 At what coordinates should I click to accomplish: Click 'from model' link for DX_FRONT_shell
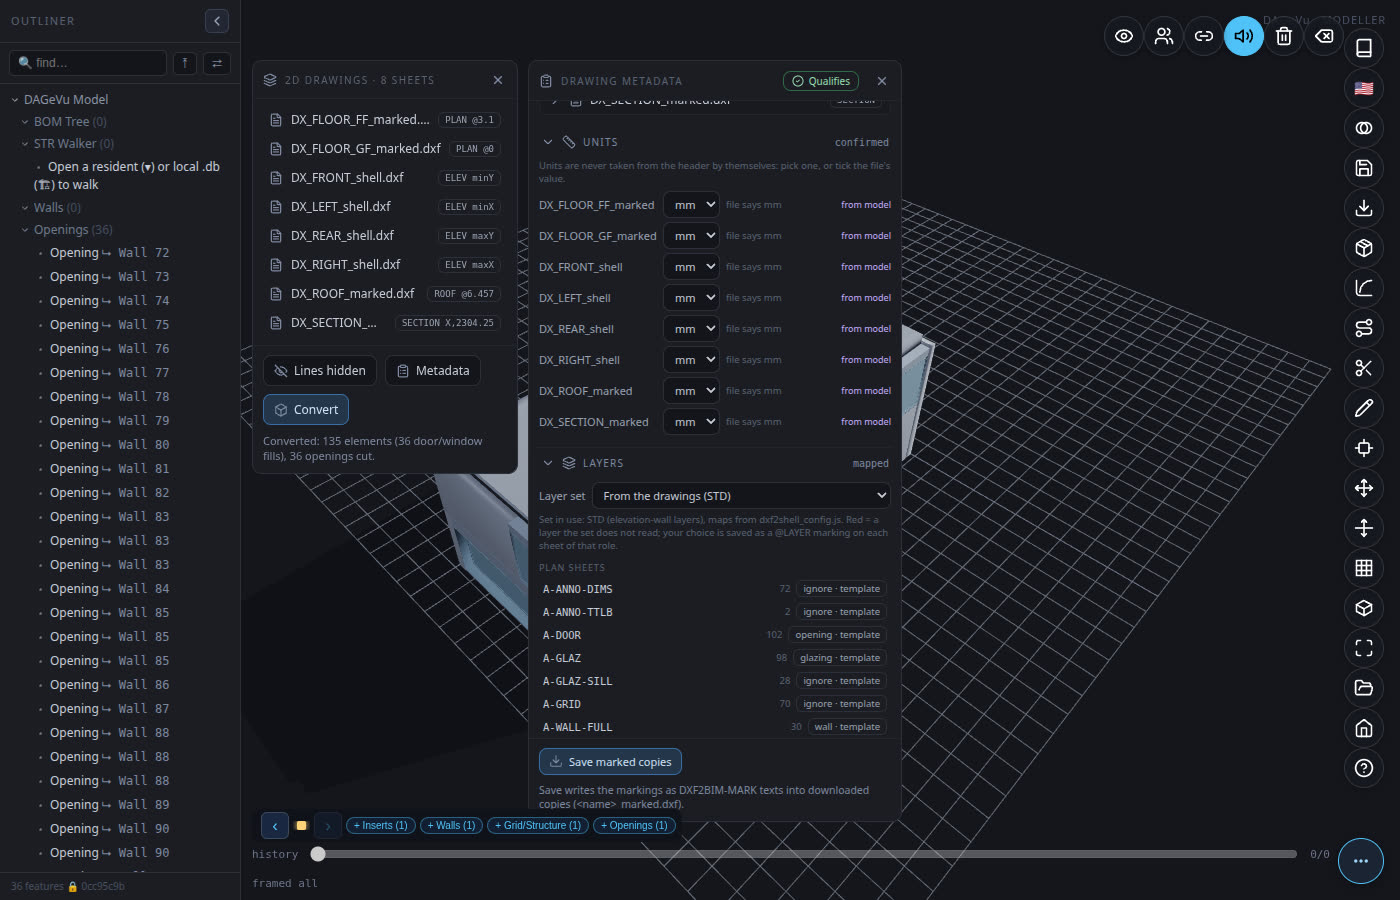point(866,267)
